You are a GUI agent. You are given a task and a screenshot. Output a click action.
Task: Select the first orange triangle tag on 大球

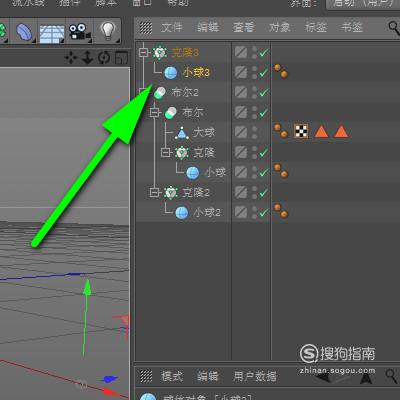pyautogui.click(x=321, y=132)
